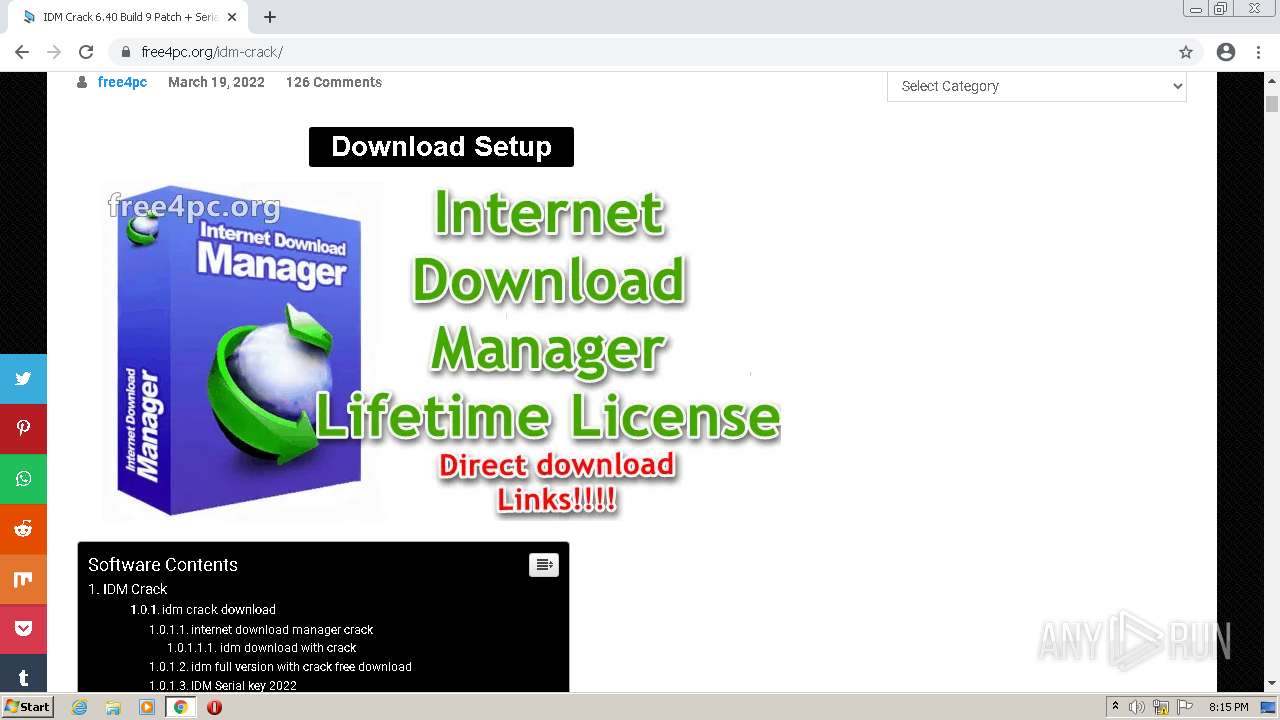Share via WhatsApp sidebar icon
Image resolution: width=1280 pixels, height=720 pixels.
[x=23, y=479]
